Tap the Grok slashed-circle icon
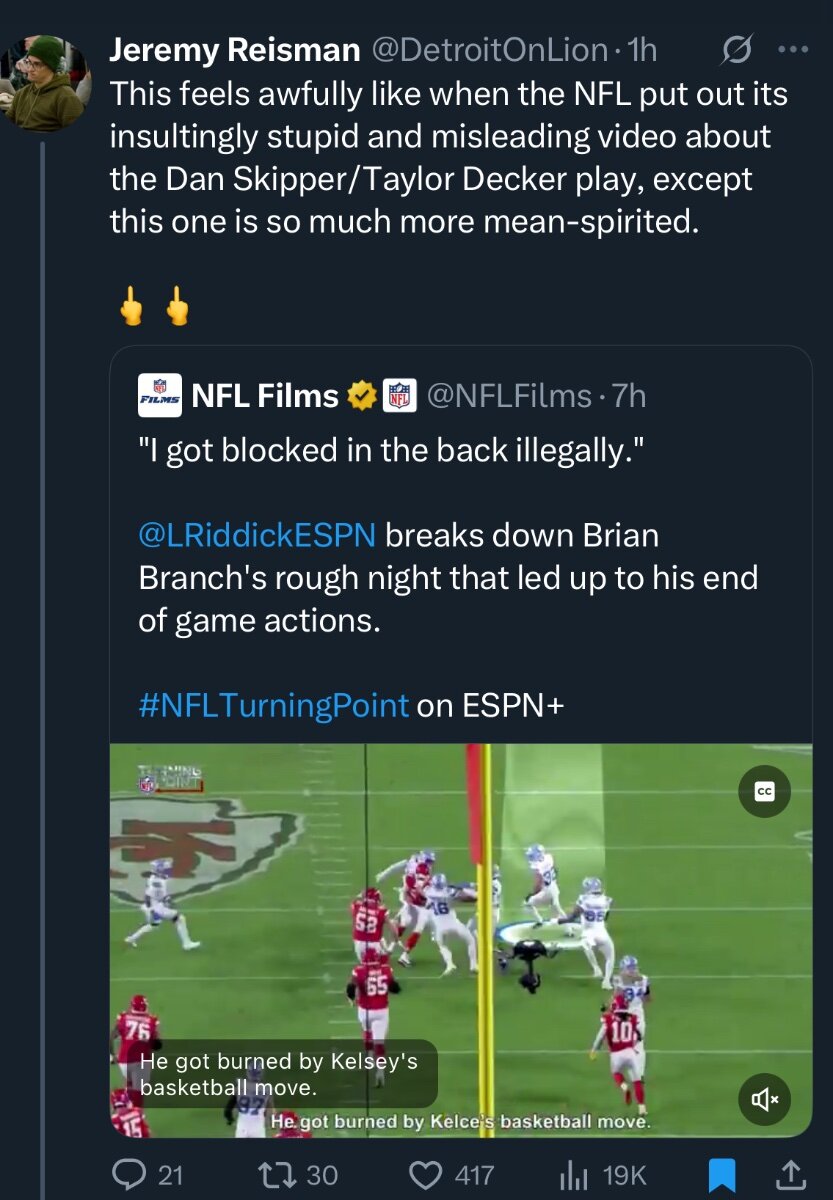This screenshot has height=1200, width=833. tap(737, 49)
